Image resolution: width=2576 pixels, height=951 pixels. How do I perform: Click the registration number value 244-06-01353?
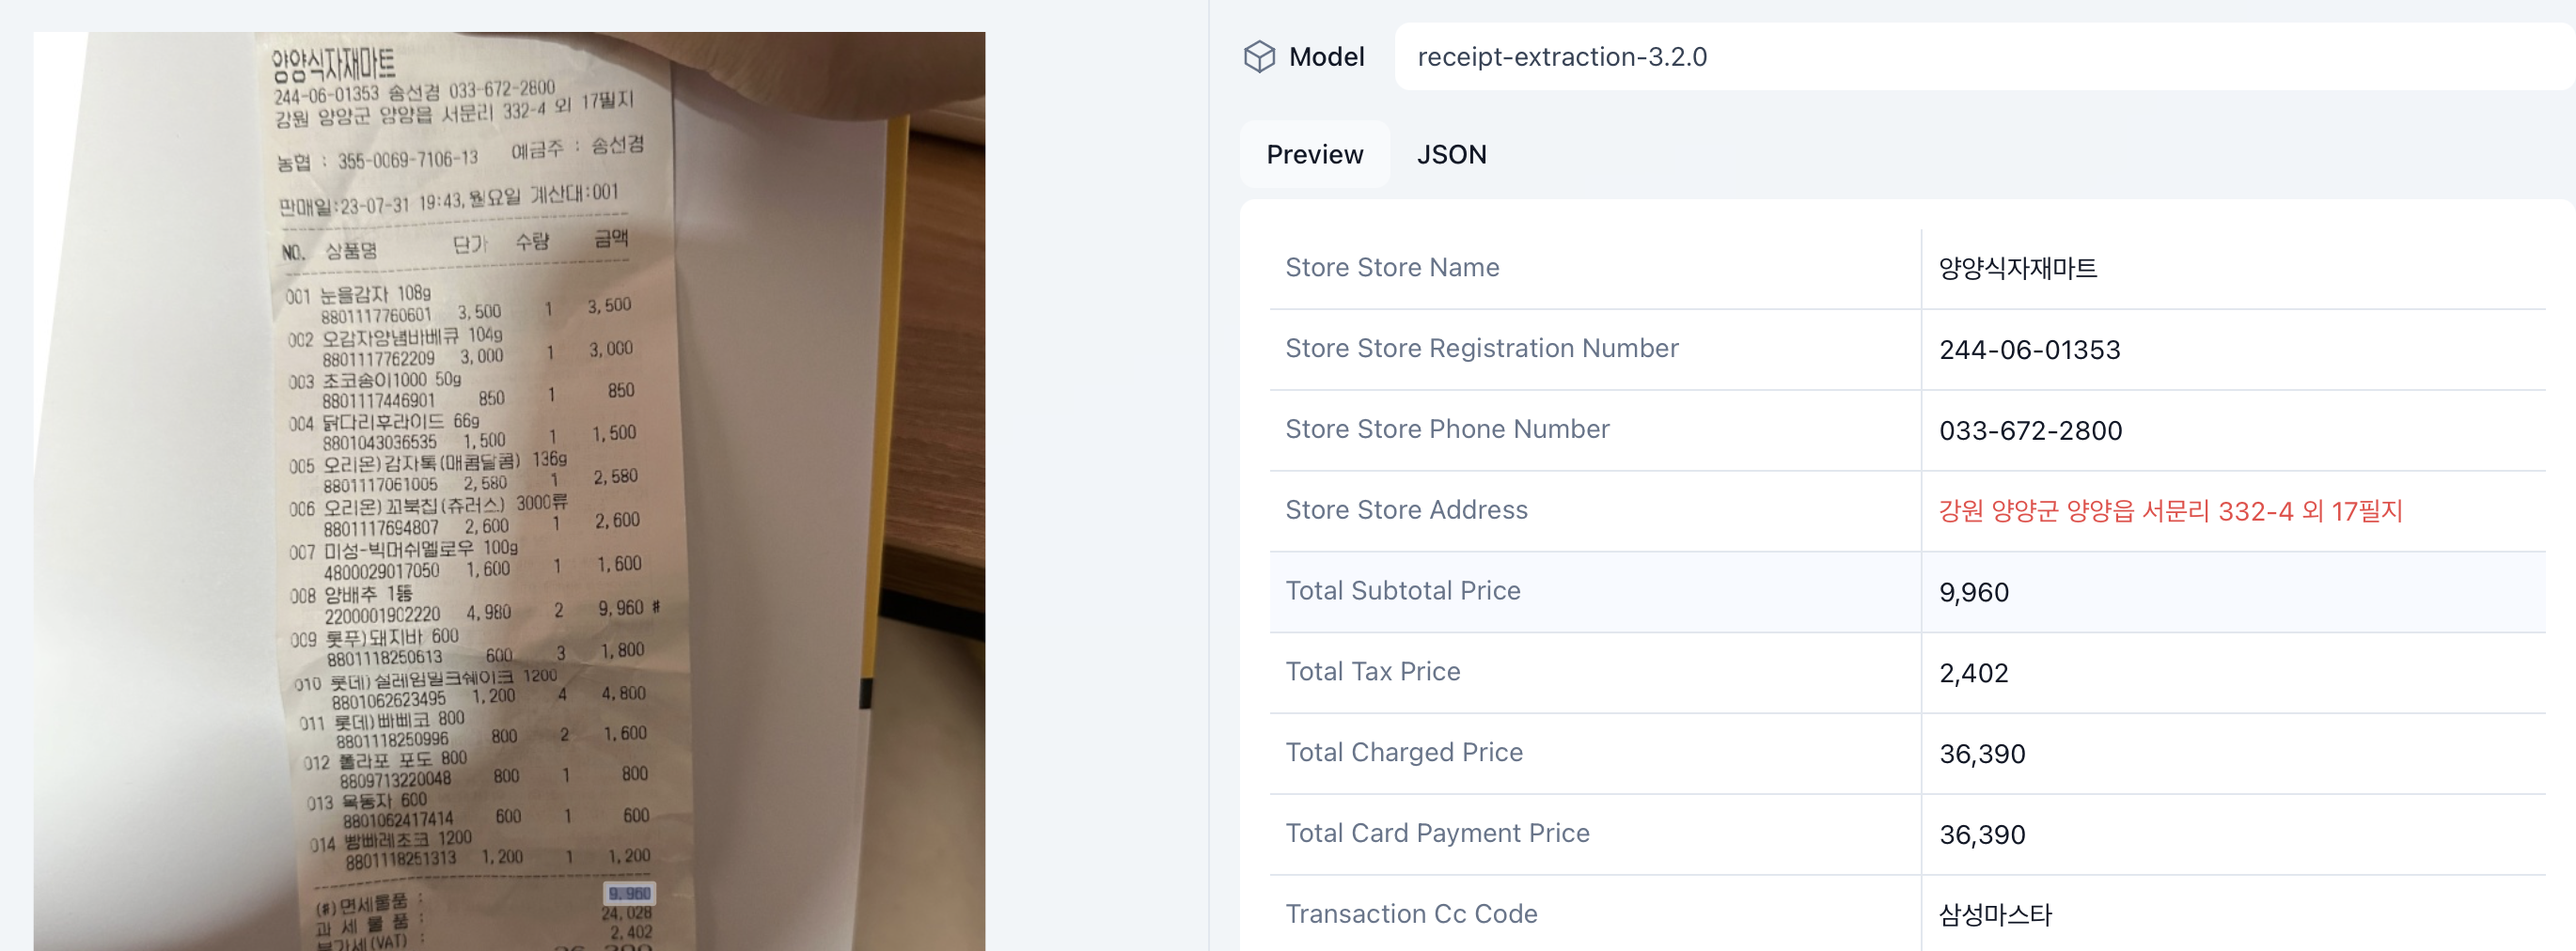click(x=2029, y=350)
